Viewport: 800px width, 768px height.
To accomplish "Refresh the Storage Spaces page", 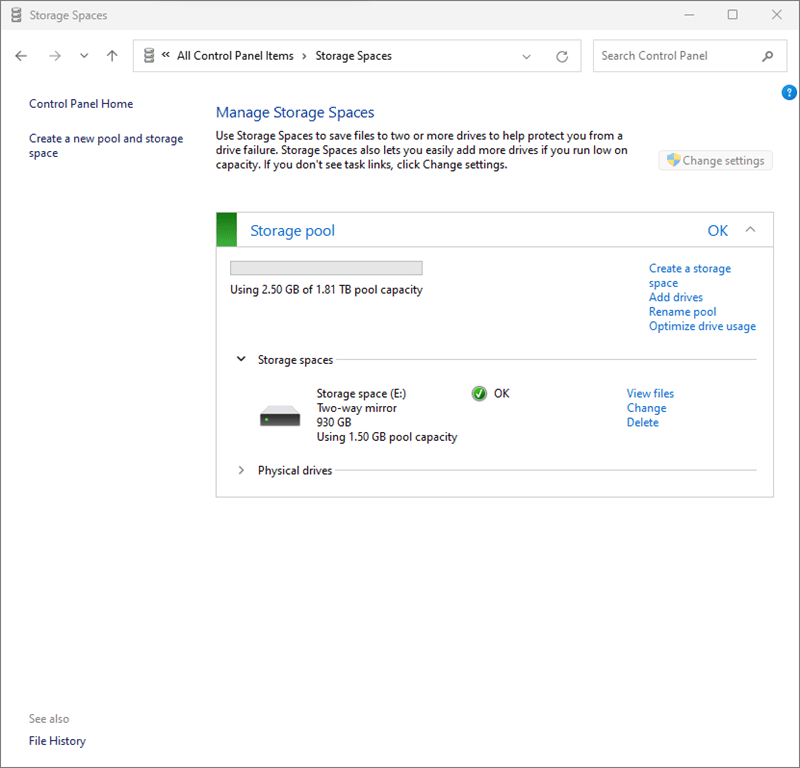I will tap(561, 56).
